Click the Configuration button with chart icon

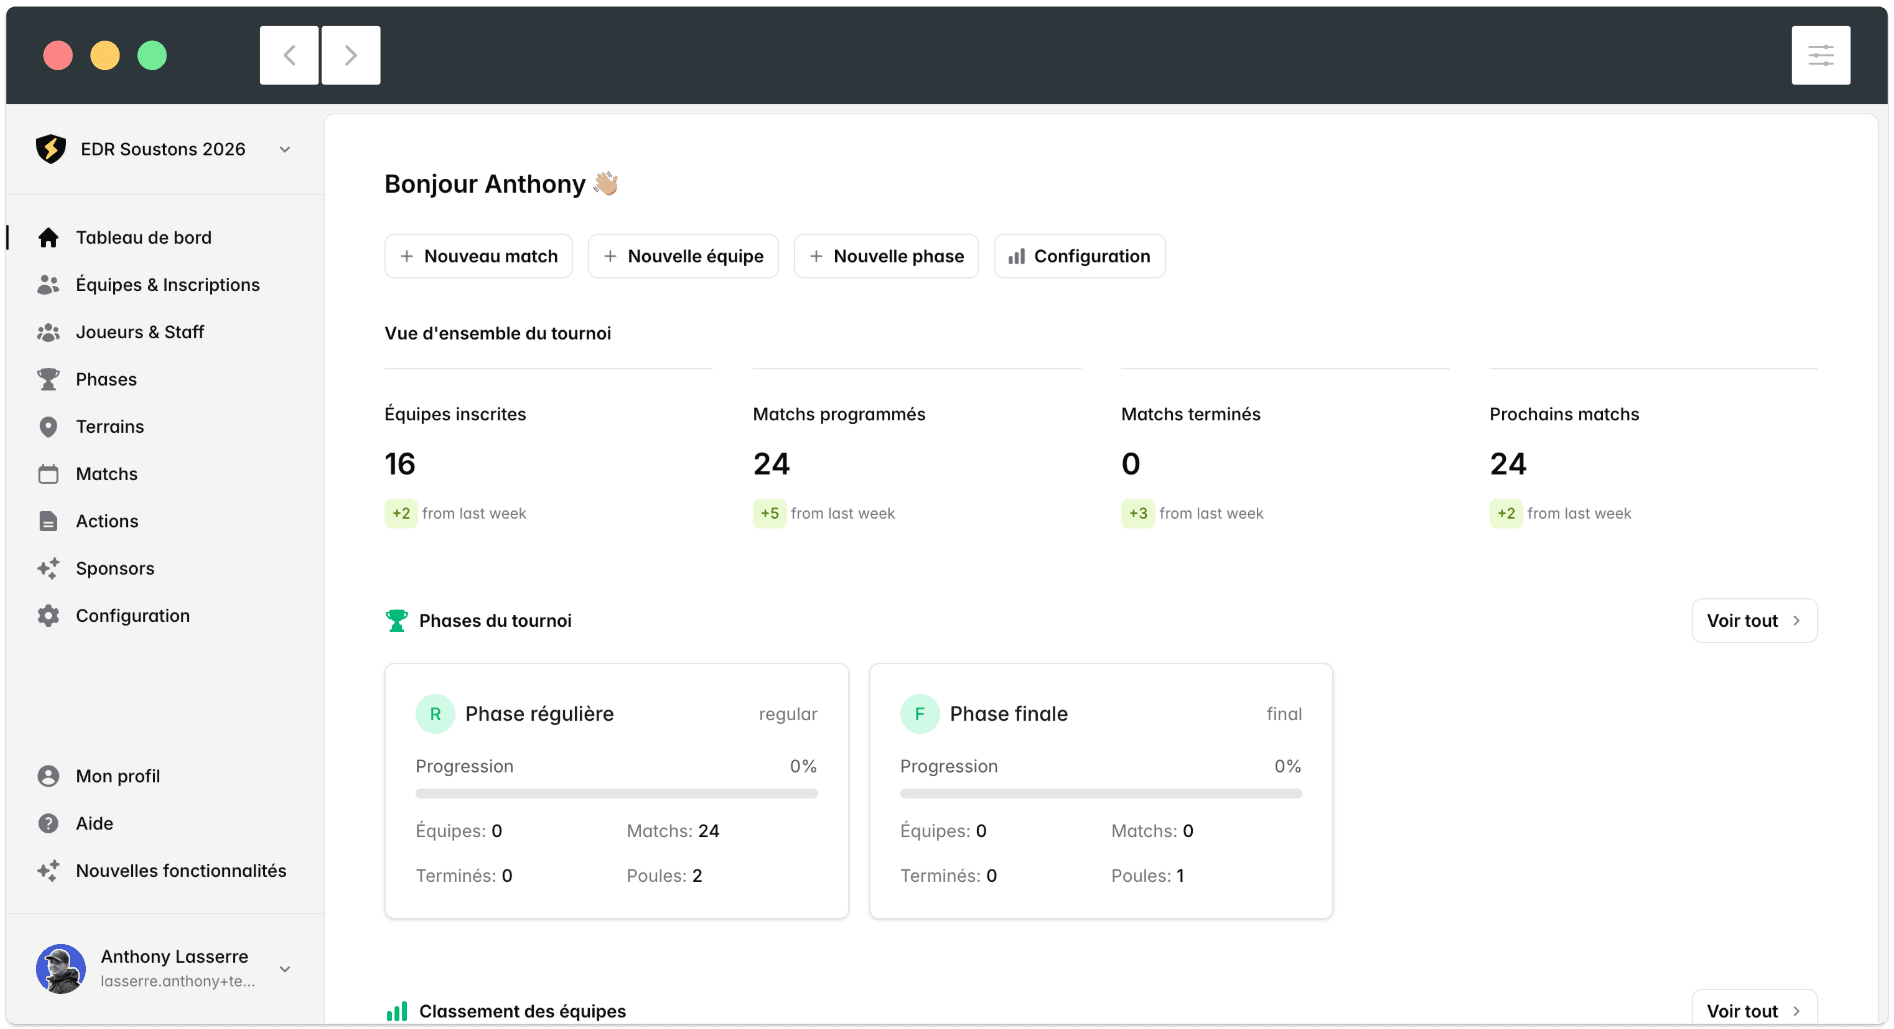1079,256
